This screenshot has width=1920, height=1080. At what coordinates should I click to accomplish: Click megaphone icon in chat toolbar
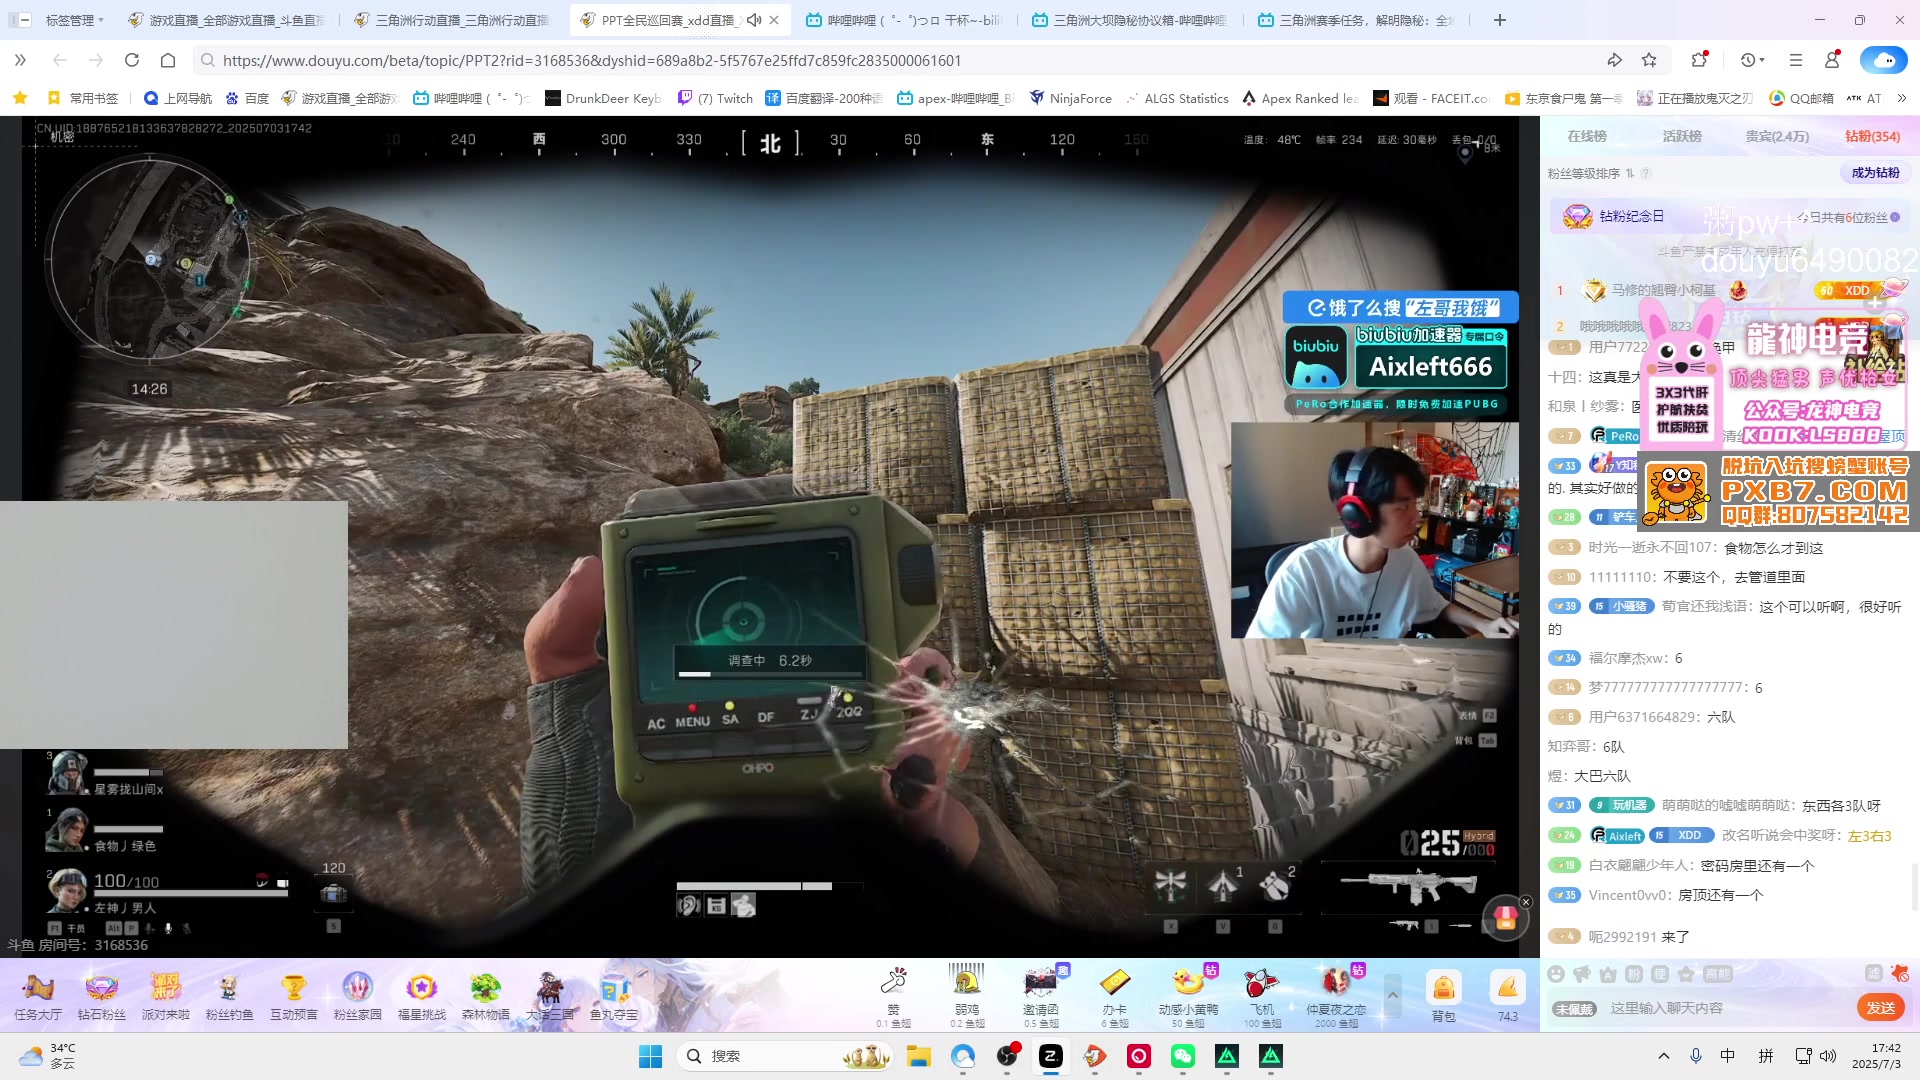point(1582,974)
